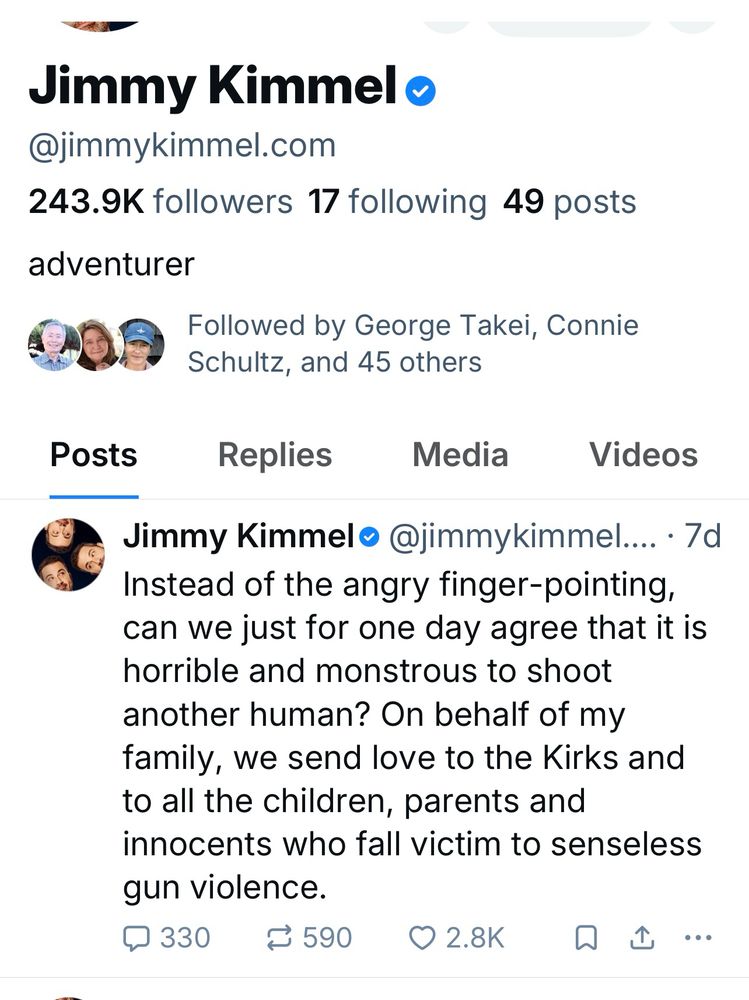Tap the three mutual follower avatars
Screen dimensions: 749x1000
pos(96,345)
